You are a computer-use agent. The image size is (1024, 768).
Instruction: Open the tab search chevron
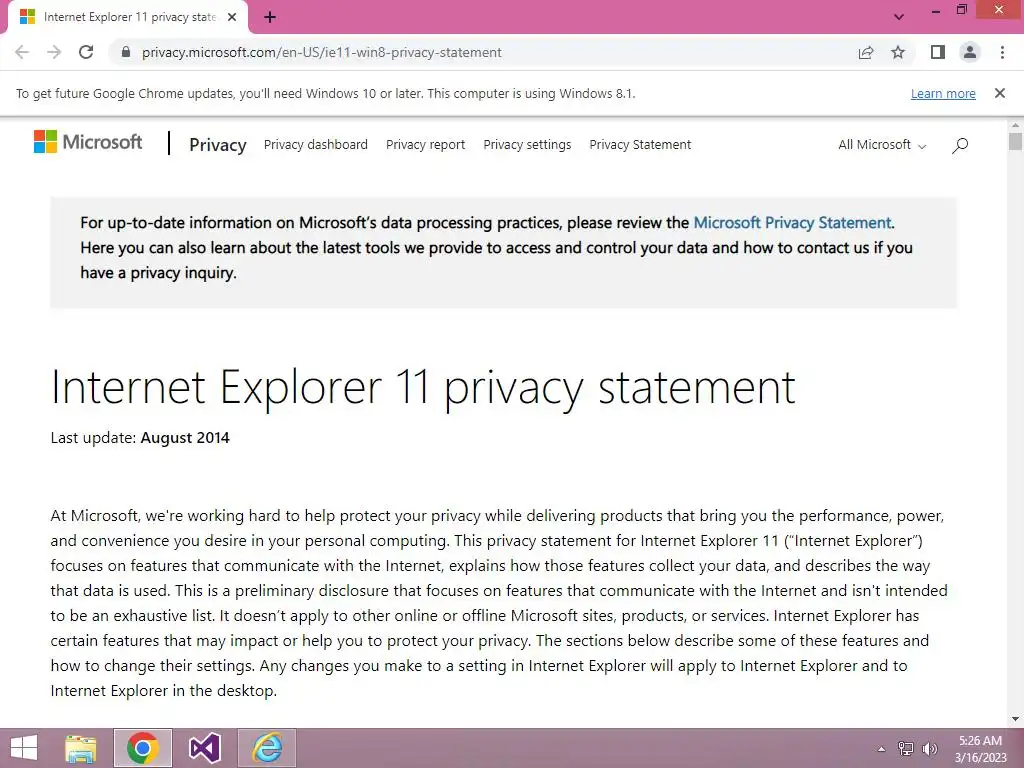pos(899,17)
